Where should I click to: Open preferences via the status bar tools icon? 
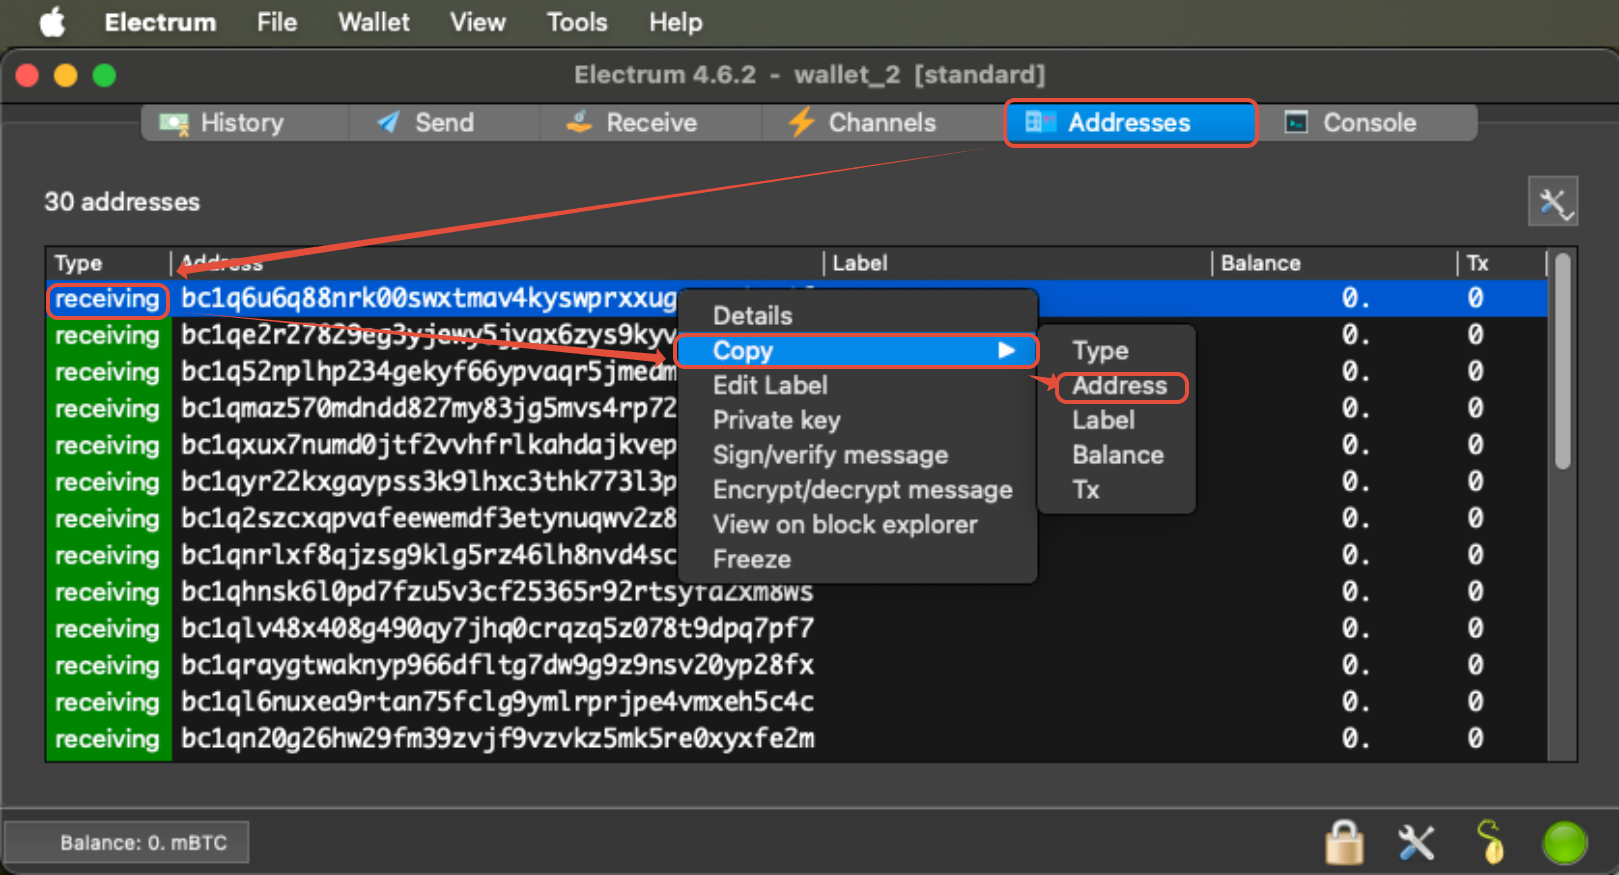tap(1416, 842)
